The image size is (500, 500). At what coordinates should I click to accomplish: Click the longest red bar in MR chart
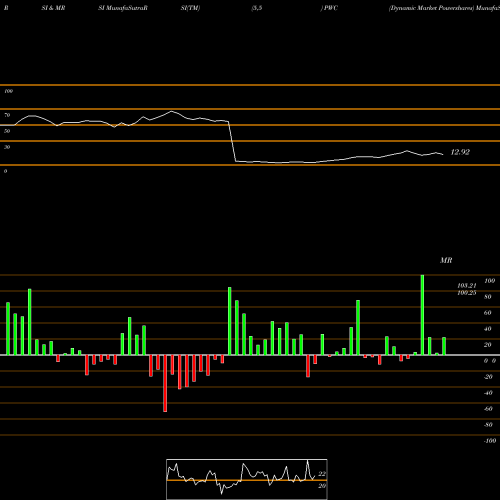[x=165, y=383]
